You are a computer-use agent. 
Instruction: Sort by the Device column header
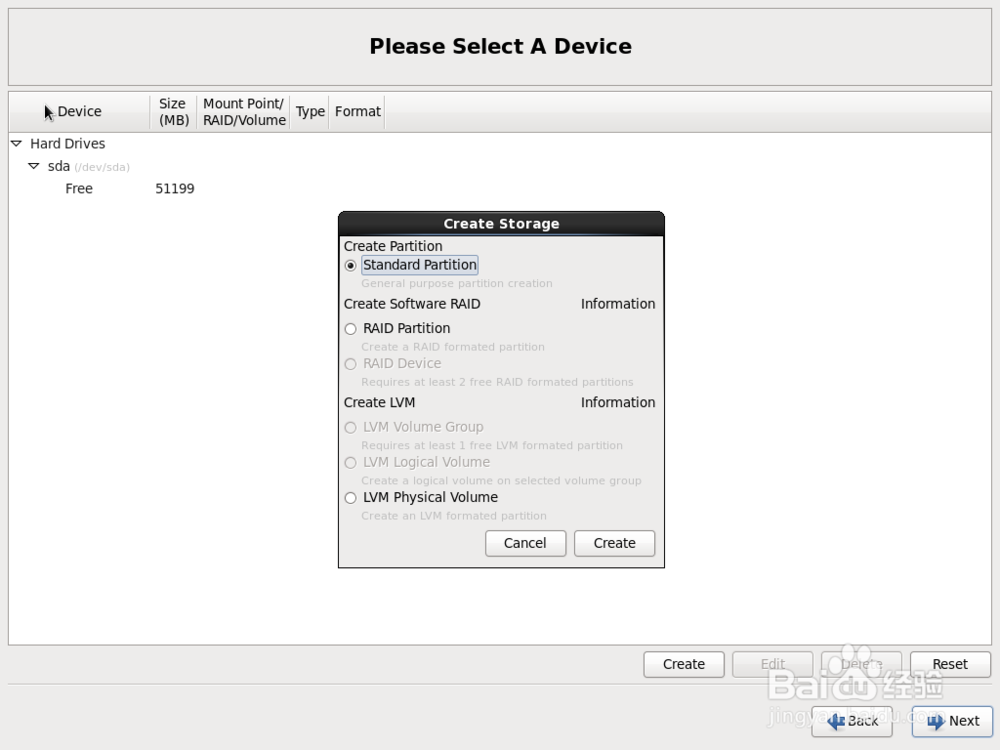(79, 112)
